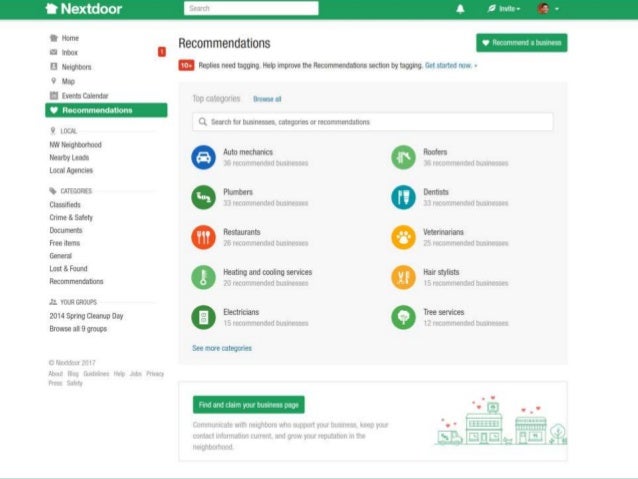
Task: Open the Electricians category title
Action: coord(241,312)
